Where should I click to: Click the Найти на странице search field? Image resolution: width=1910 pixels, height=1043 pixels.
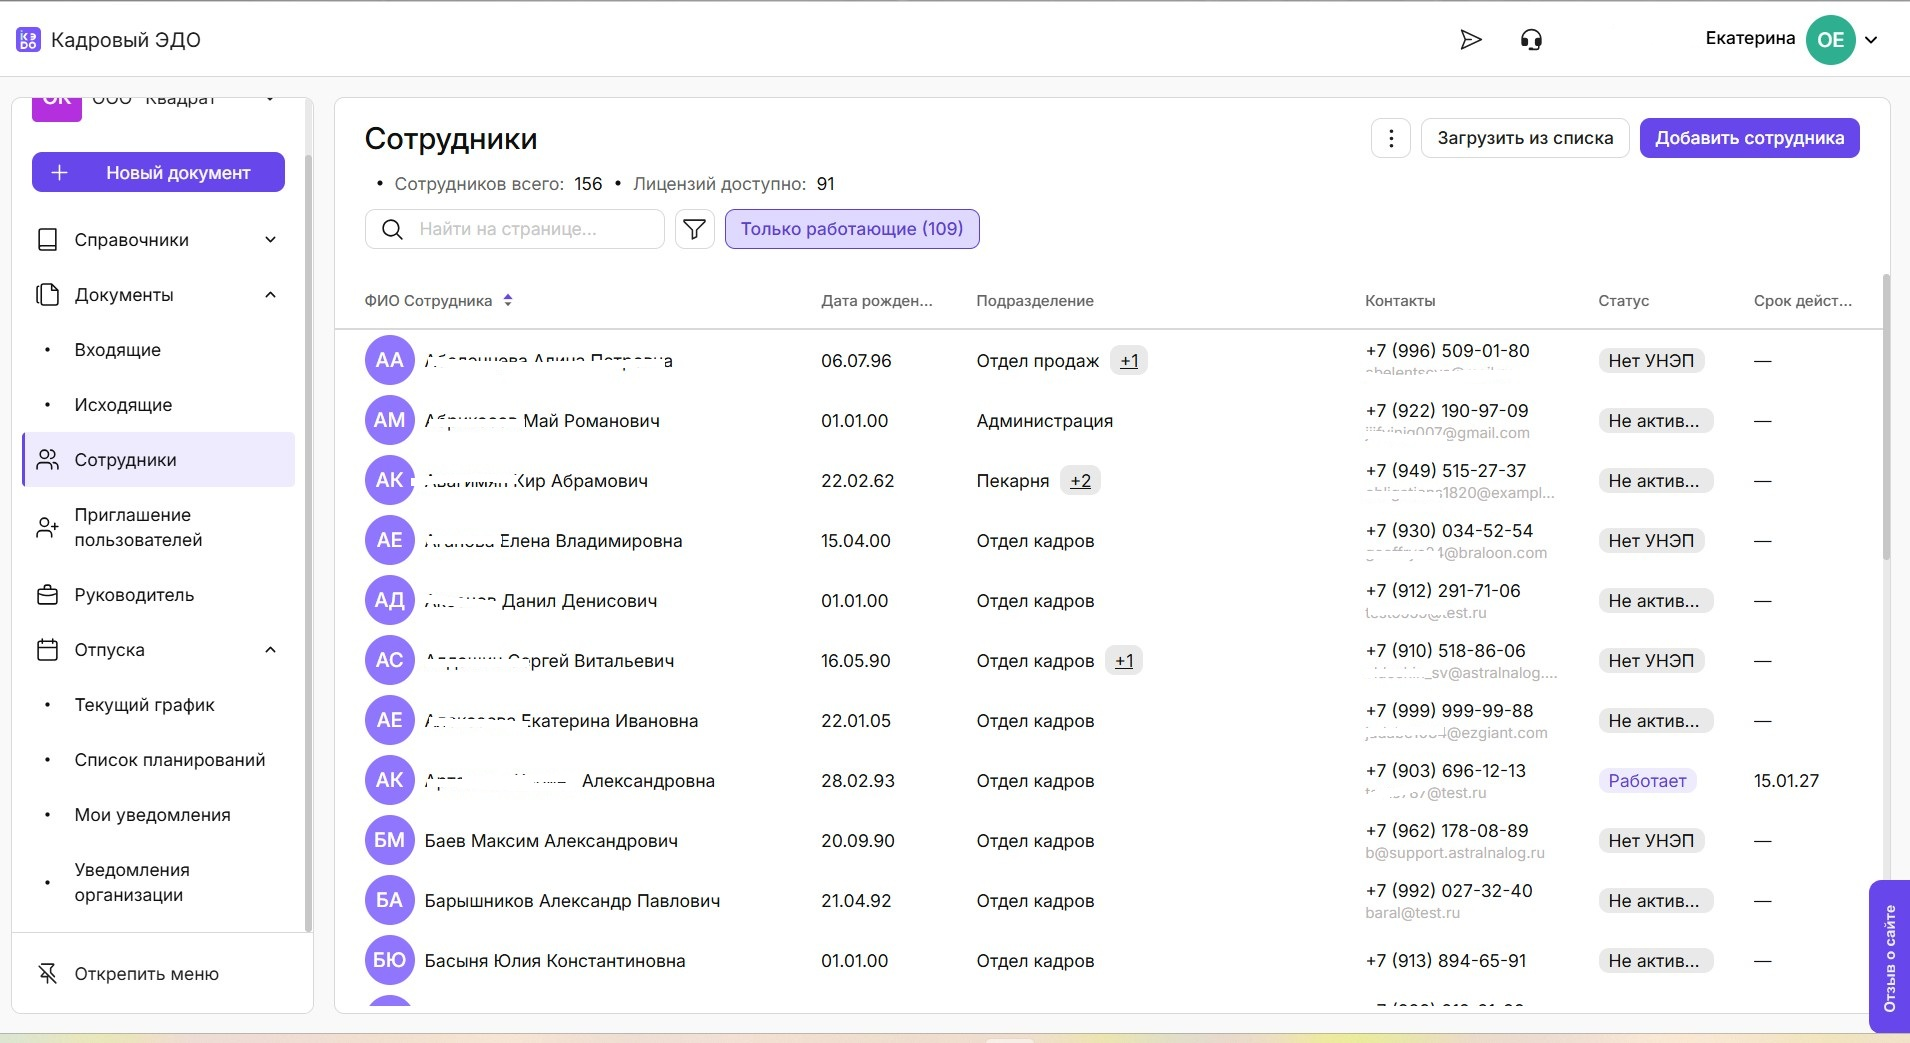point(530,229)
